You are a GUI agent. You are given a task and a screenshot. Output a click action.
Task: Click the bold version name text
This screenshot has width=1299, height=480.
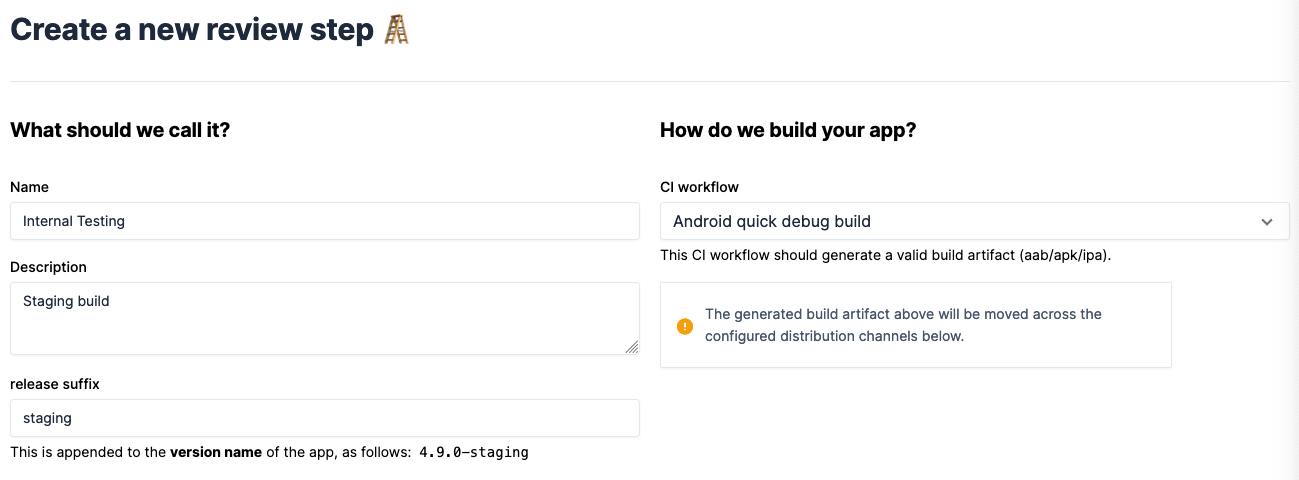pos(216,452)
